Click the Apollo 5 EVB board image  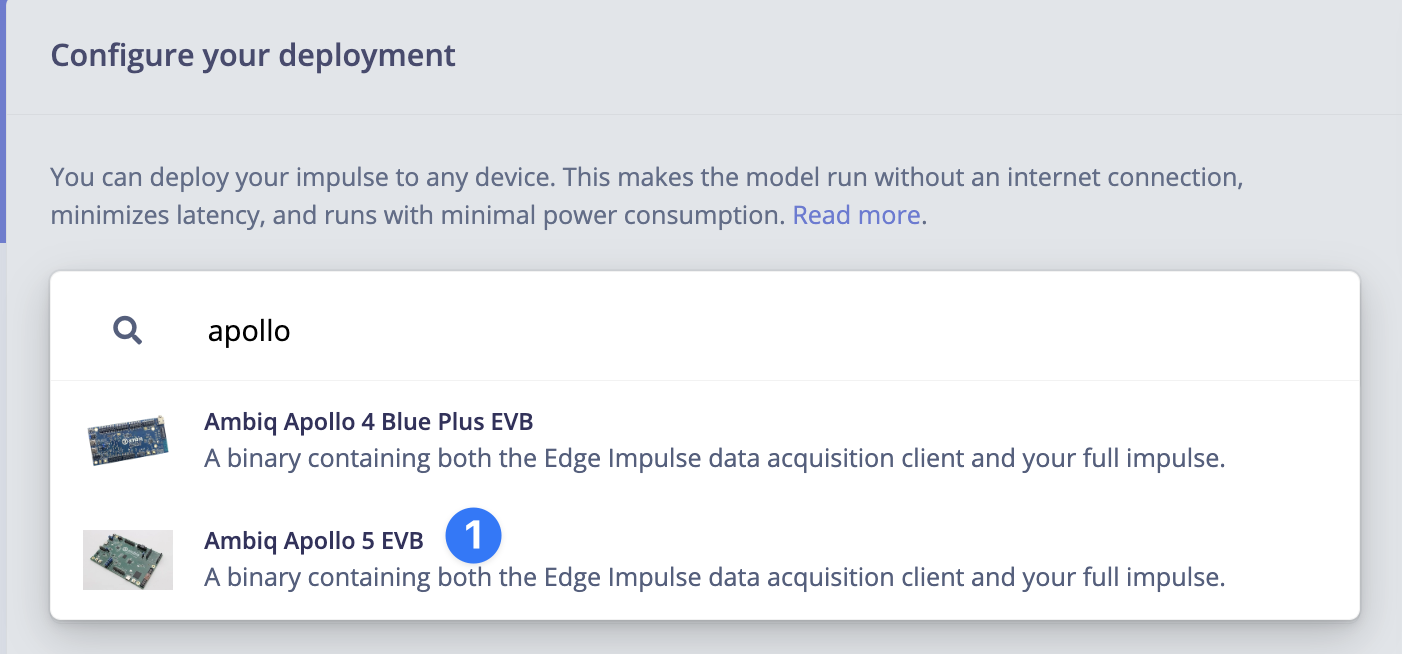[127, 559]
